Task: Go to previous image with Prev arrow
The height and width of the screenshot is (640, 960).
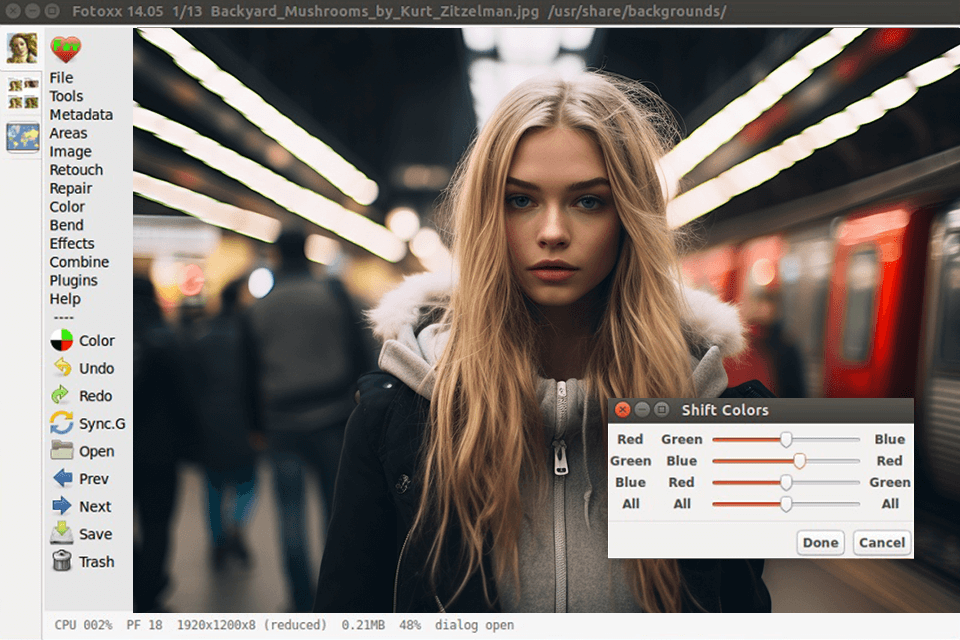Action: pos(62,478)
